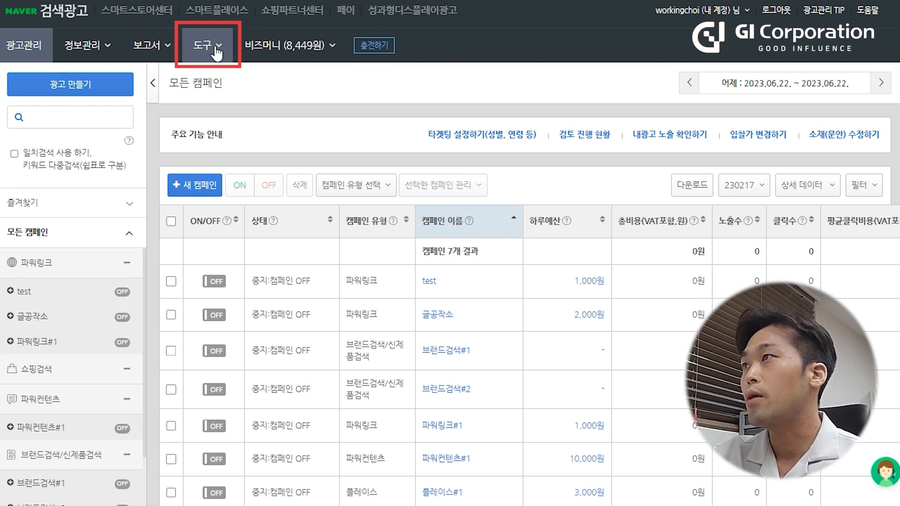900x506 pixels.
Task: Check the 브랜드검색#2 row checkbox
Action: (x=171, y=390)
